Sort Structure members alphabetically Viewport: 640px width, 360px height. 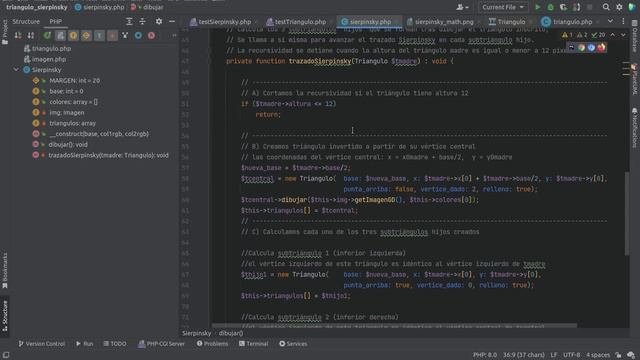tap(31, 36)
